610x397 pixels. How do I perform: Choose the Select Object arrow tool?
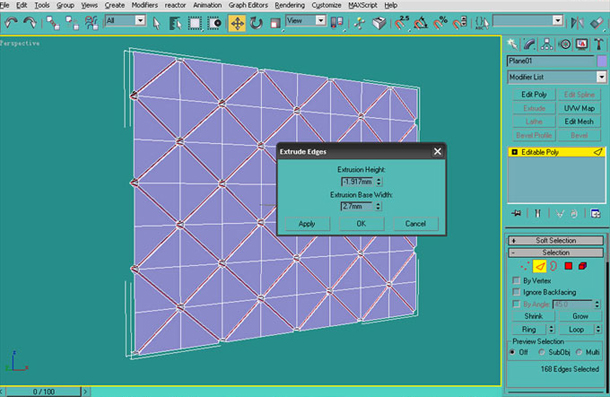tap(156, 23)
